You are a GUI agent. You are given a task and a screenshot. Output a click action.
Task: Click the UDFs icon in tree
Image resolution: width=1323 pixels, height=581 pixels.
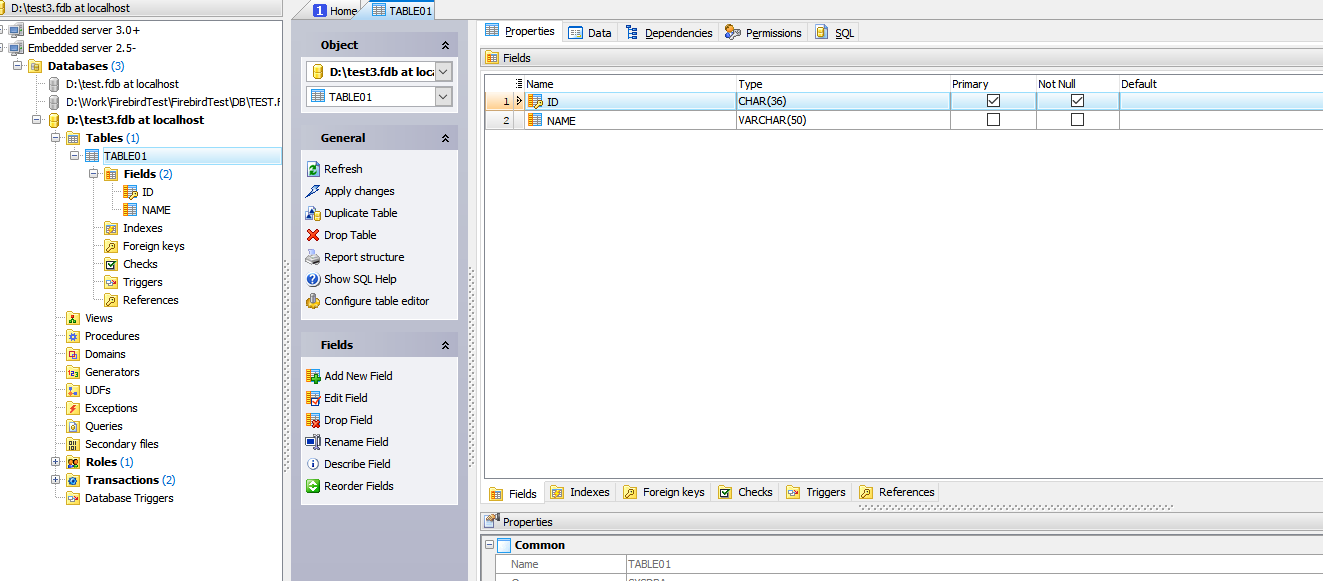[x=73, y=390]
